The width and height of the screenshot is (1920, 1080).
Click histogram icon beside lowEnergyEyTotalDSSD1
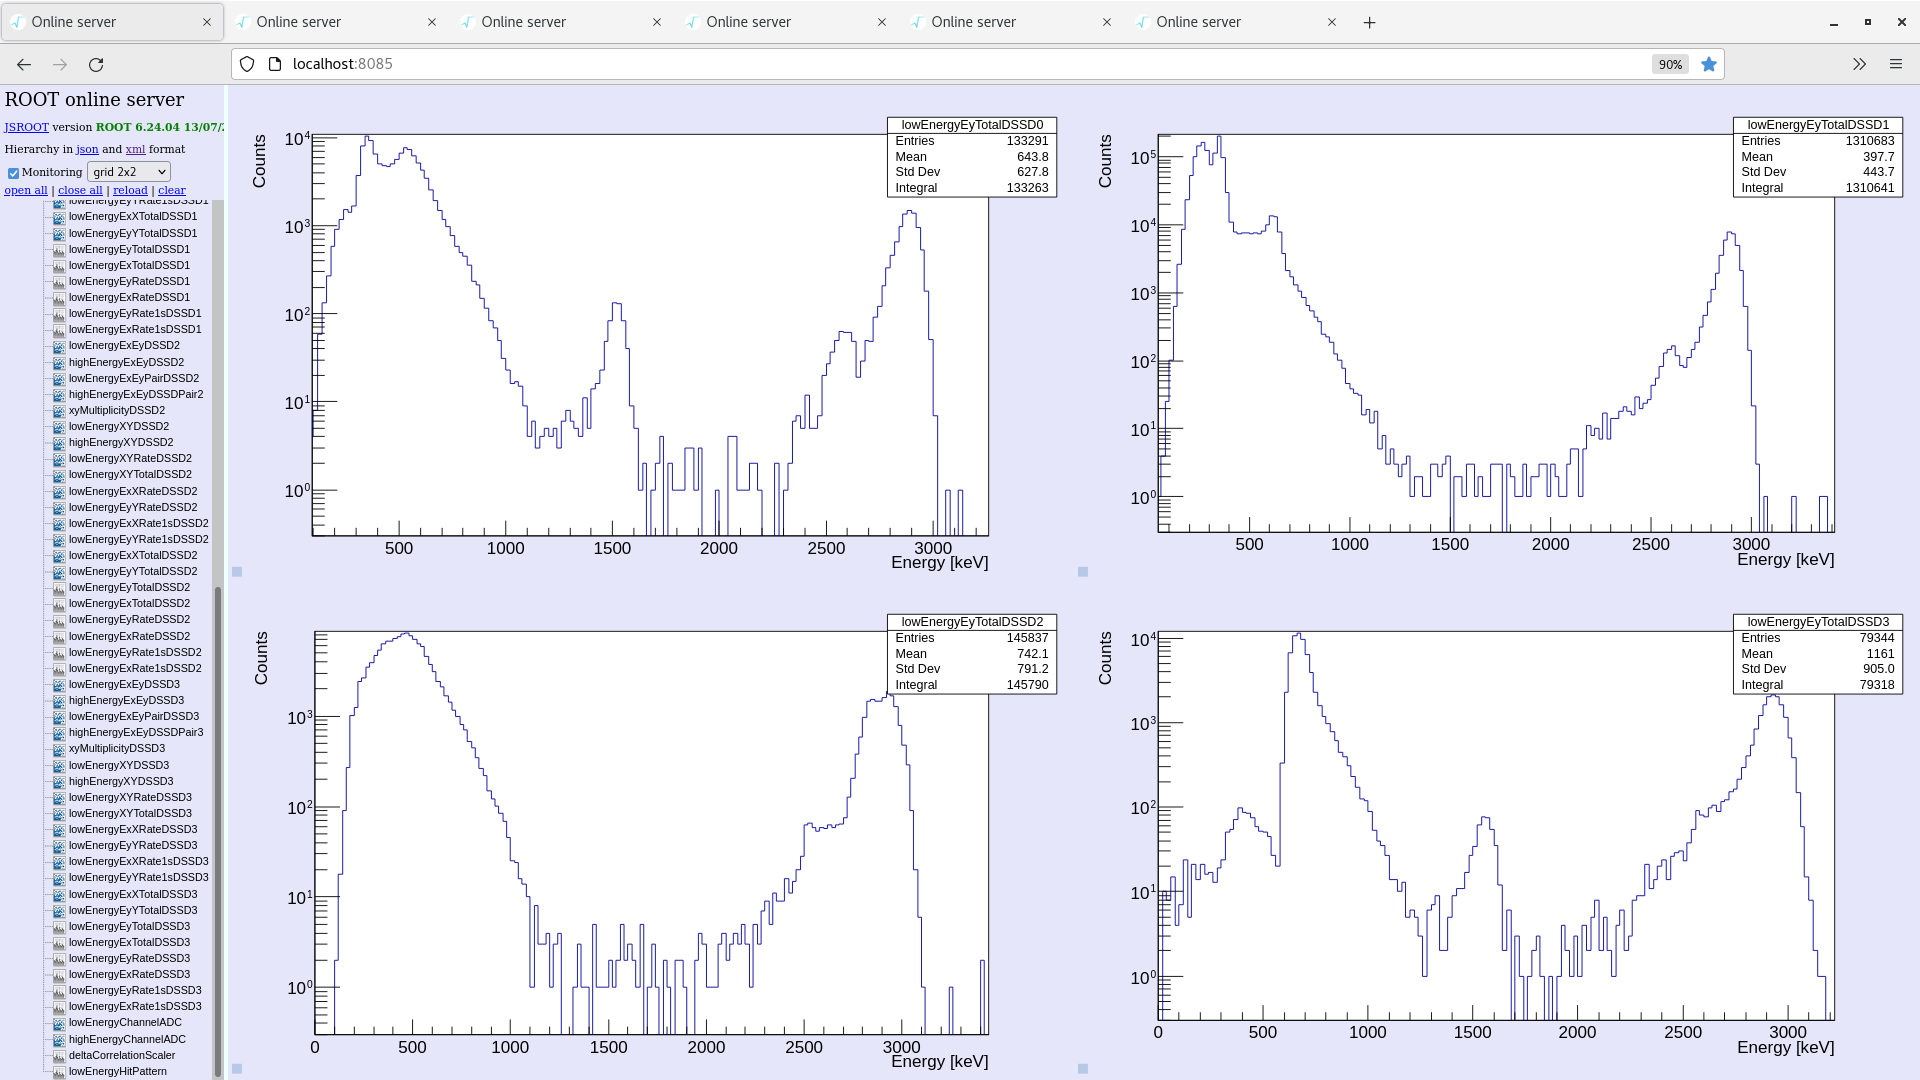[x=59, y=250]
